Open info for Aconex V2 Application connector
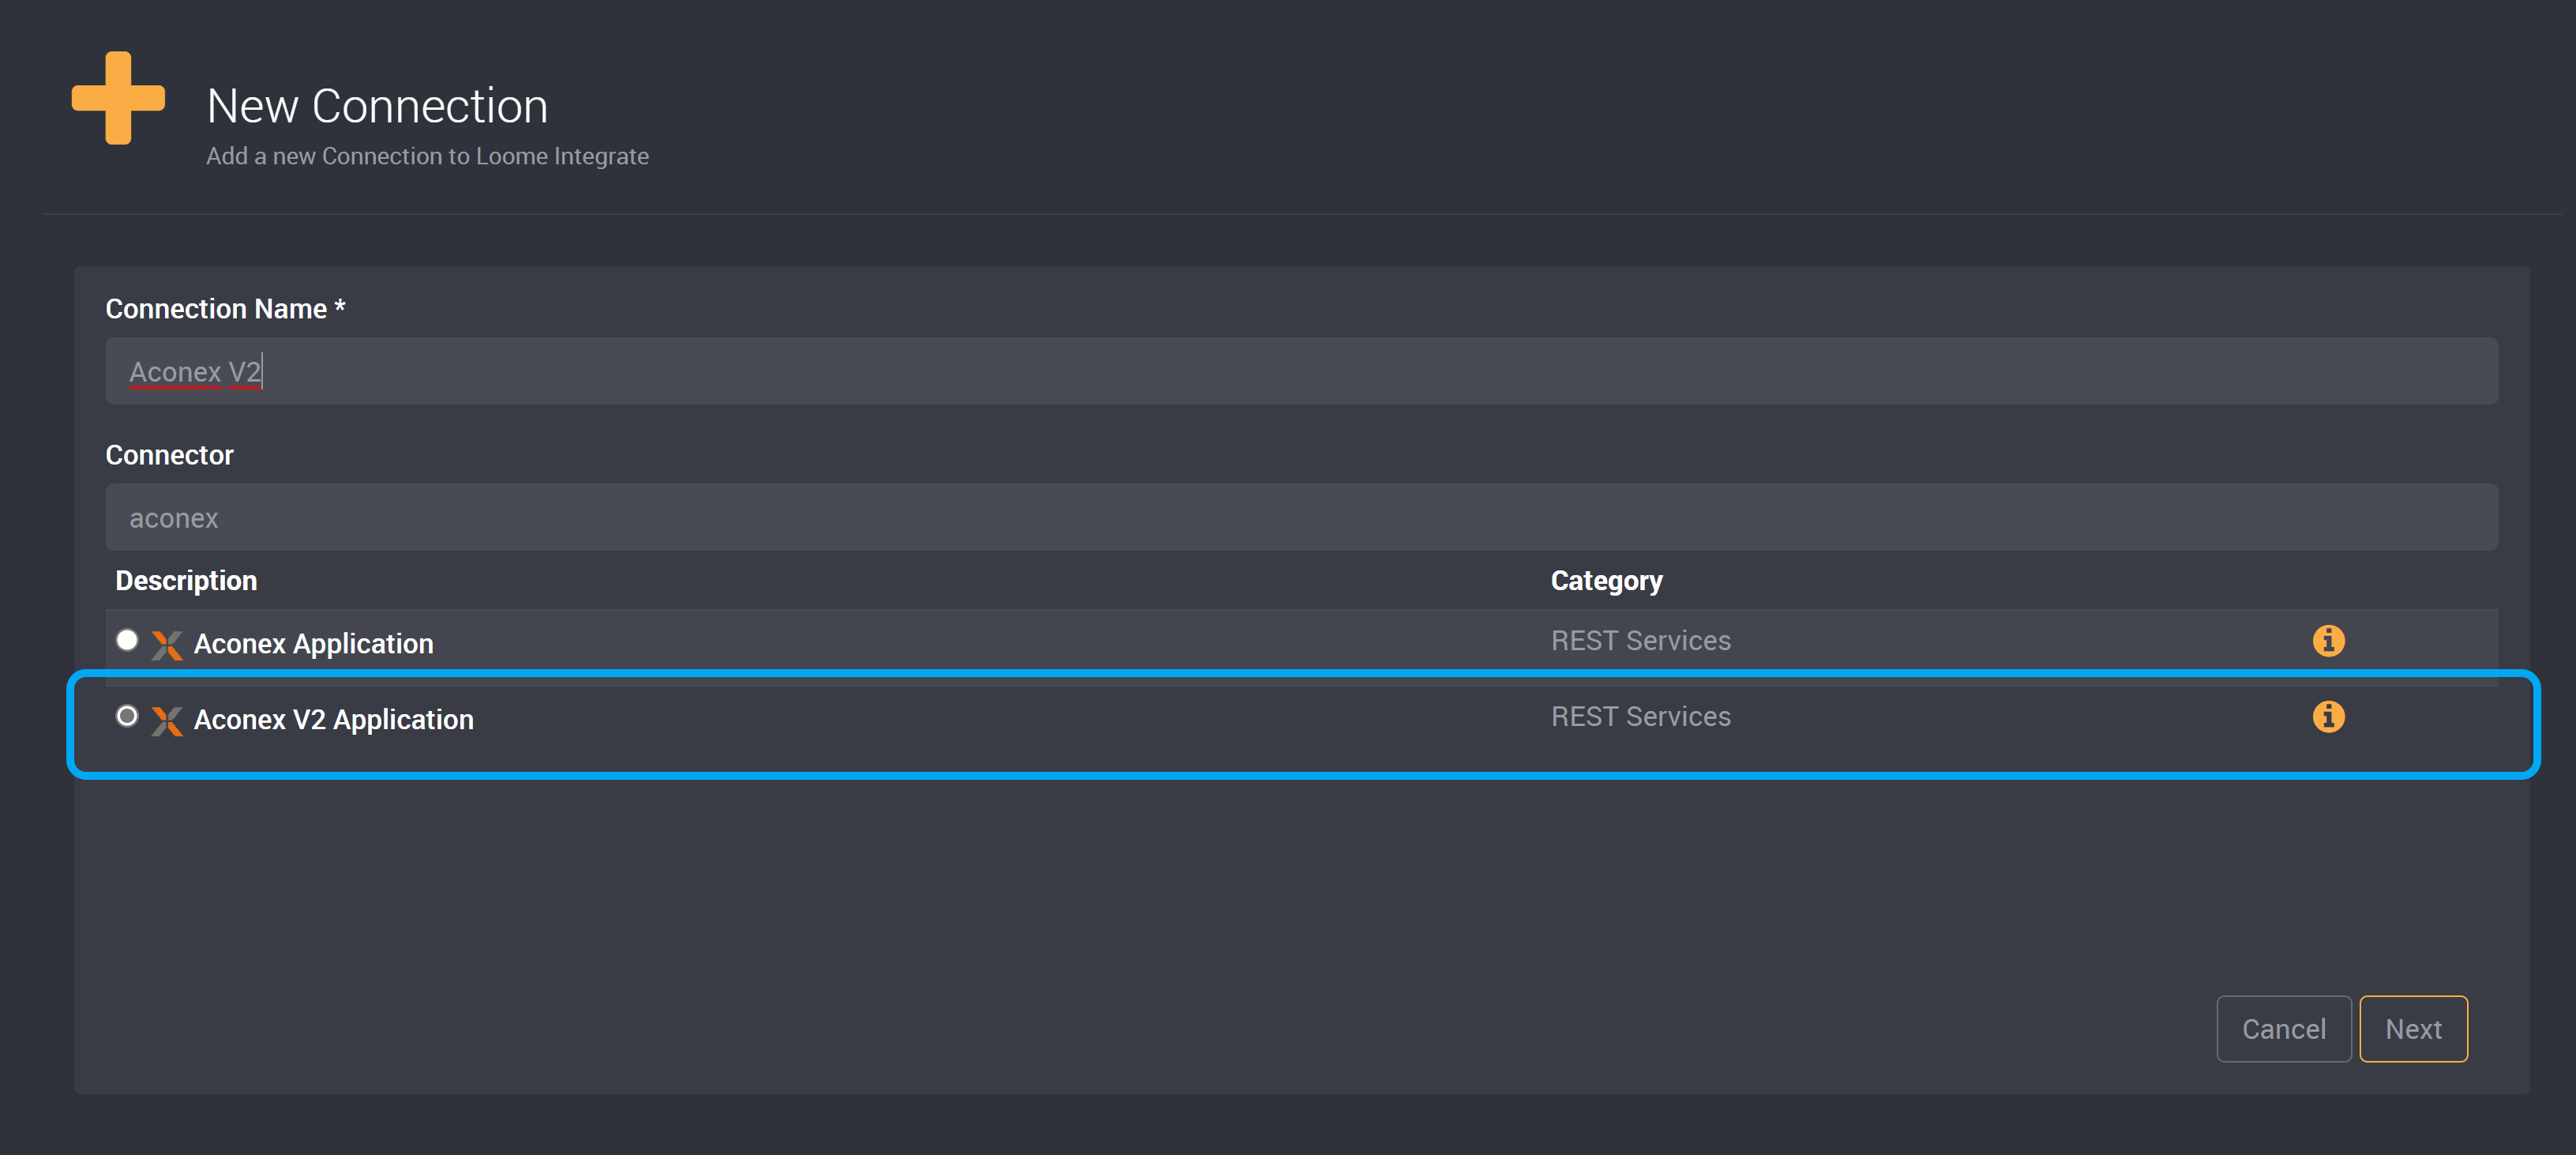 click(x=2328, y=716)
